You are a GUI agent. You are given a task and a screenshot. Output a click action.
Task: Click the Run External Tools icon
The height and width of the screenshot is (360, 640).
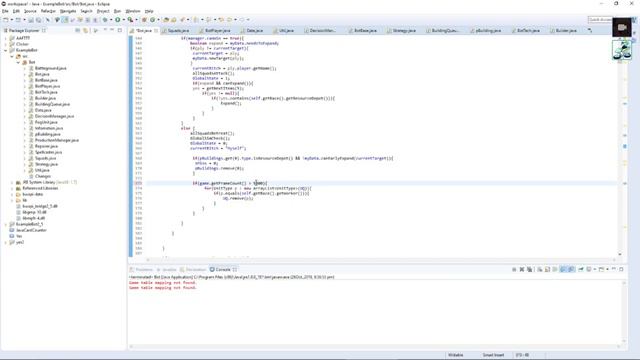(x=130, y=20)
